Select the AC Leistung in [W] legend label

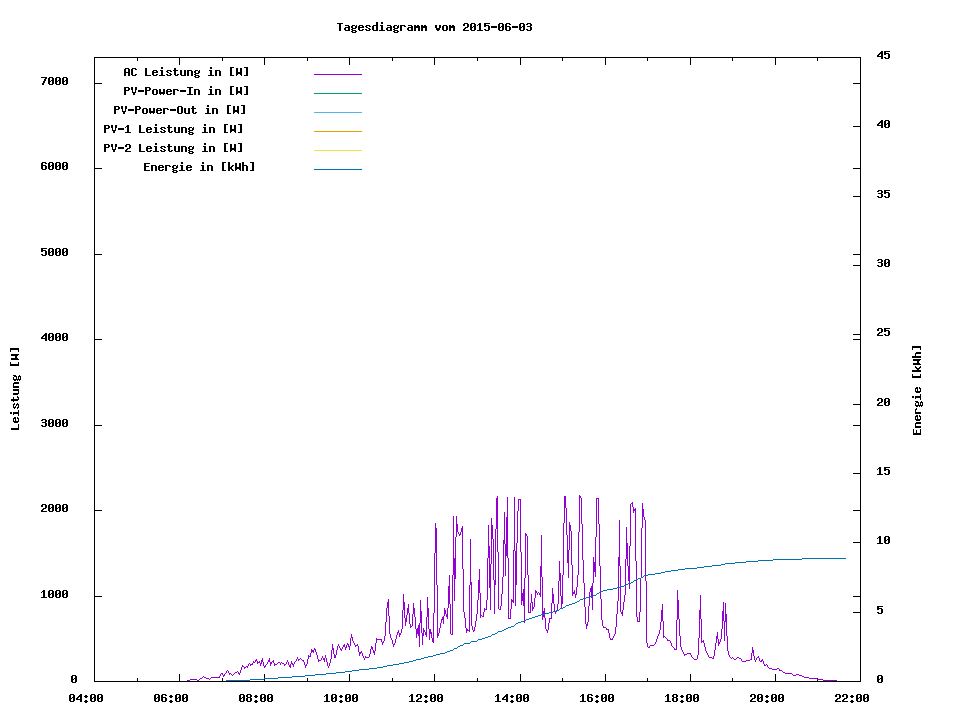[186, 72]
